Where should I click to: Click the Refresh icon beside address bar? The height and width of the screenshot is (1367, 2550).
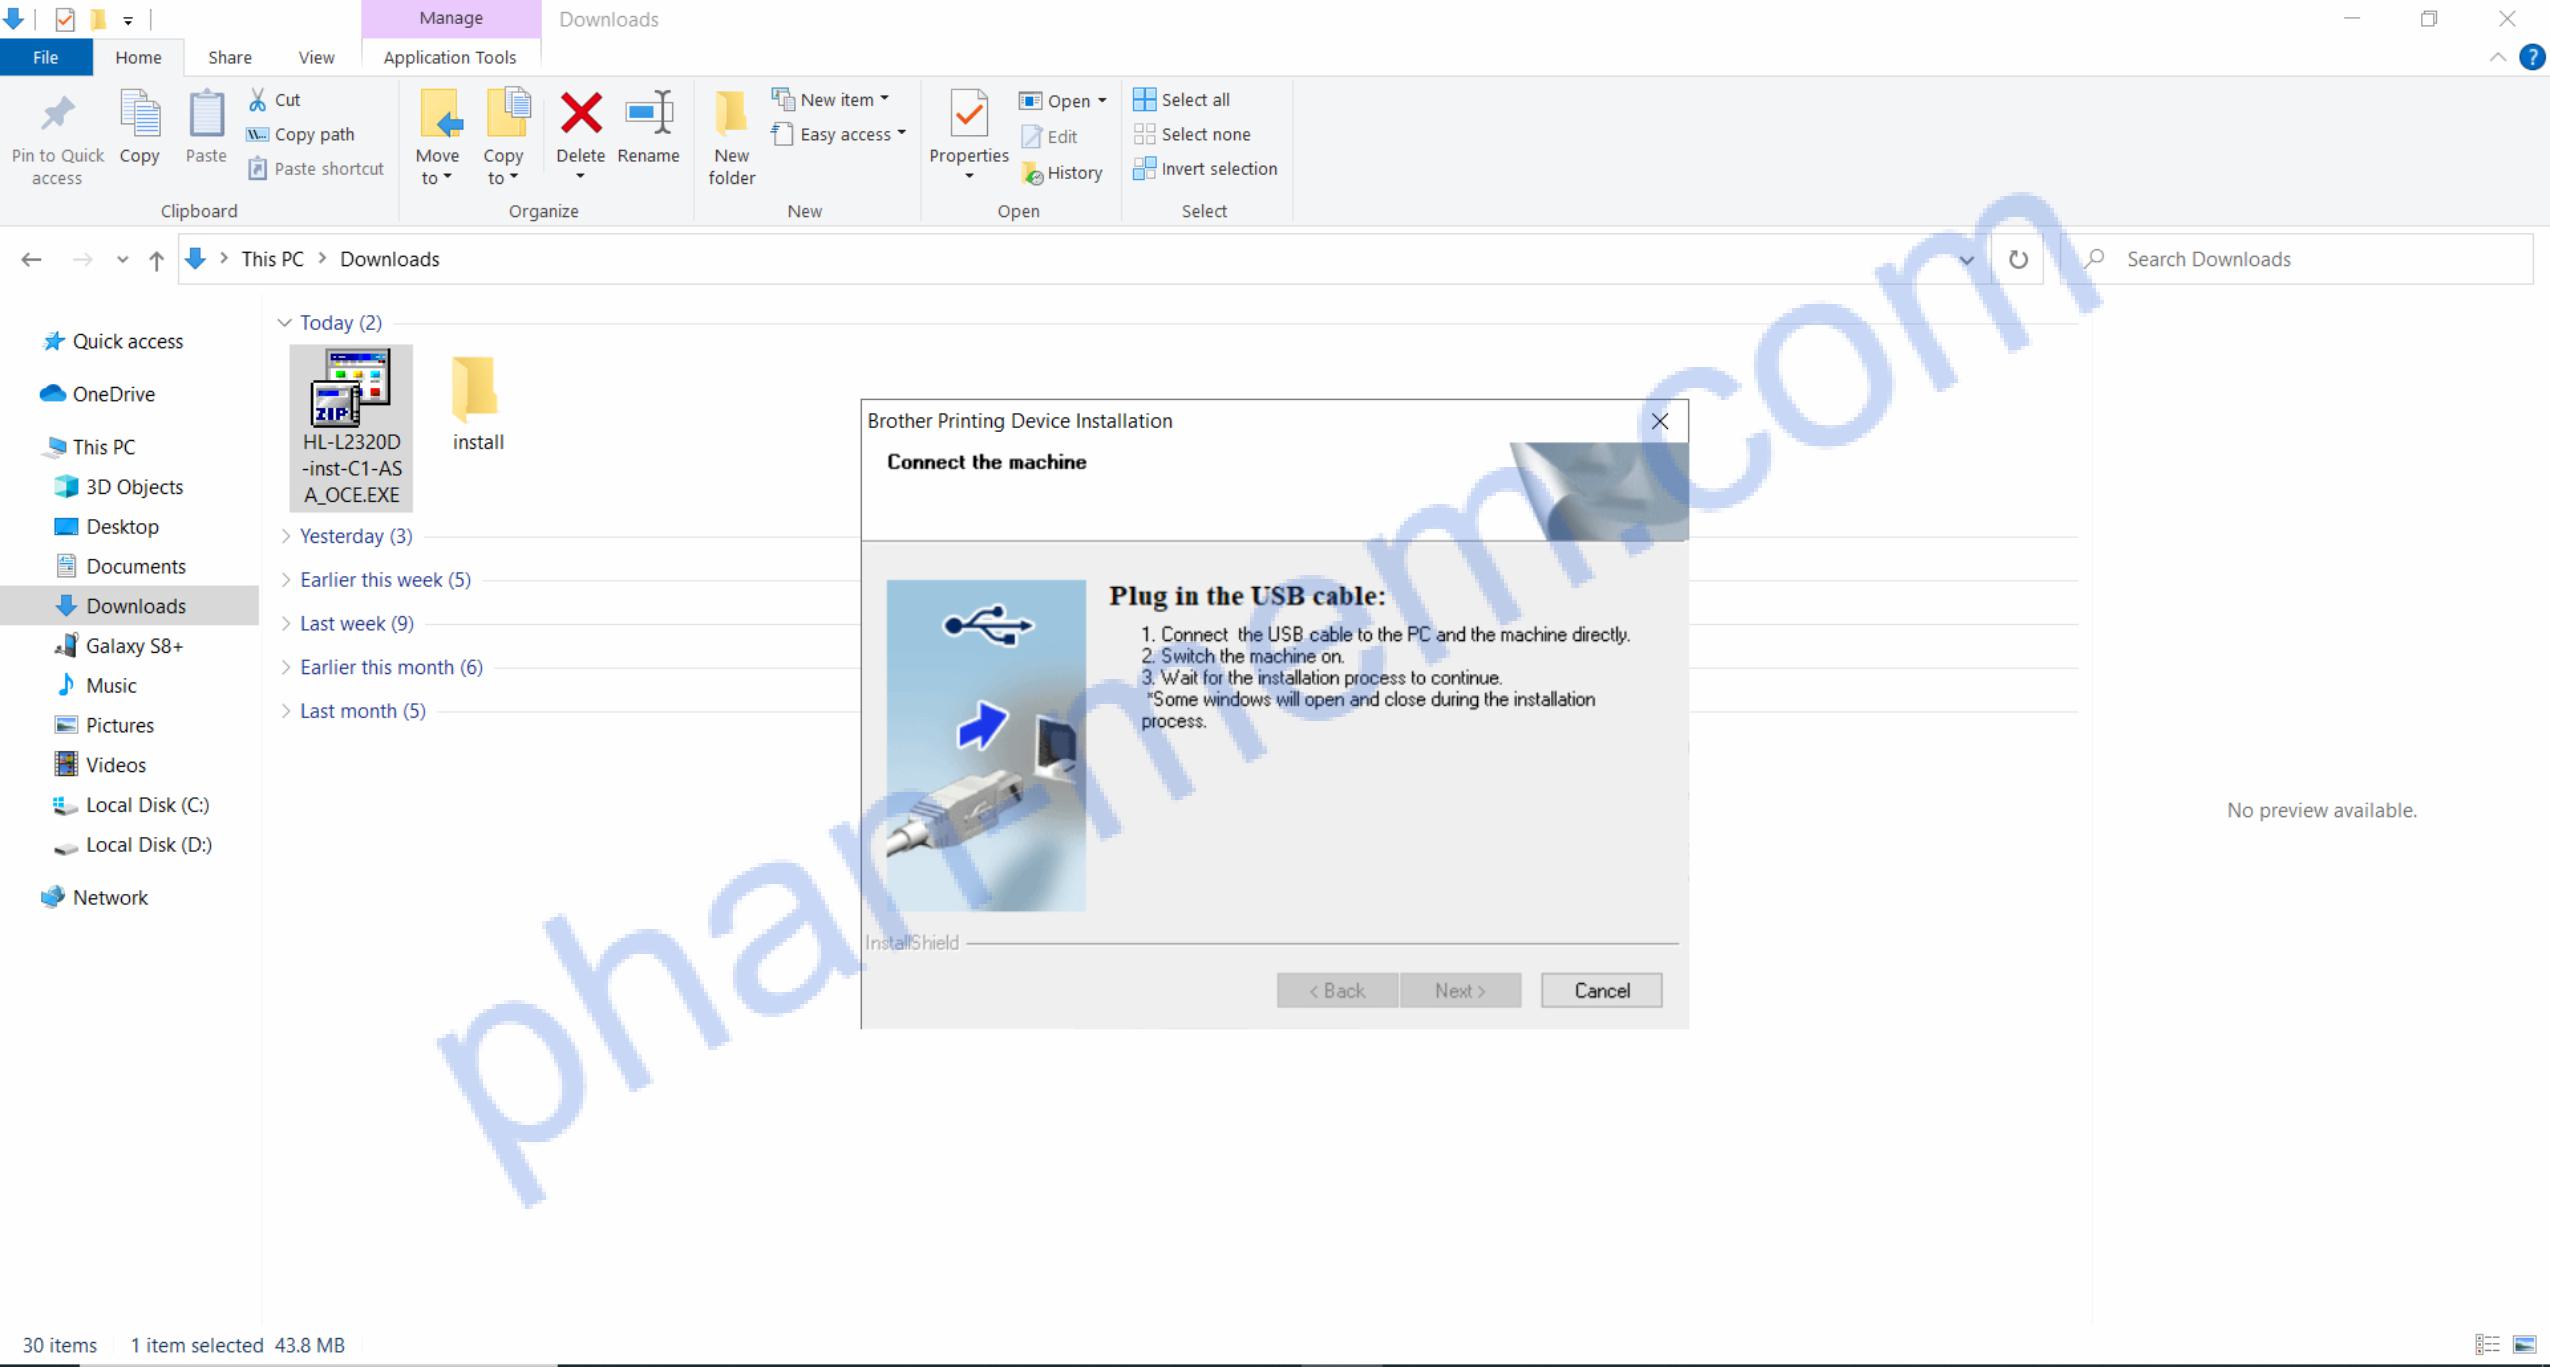[2018, 260]
